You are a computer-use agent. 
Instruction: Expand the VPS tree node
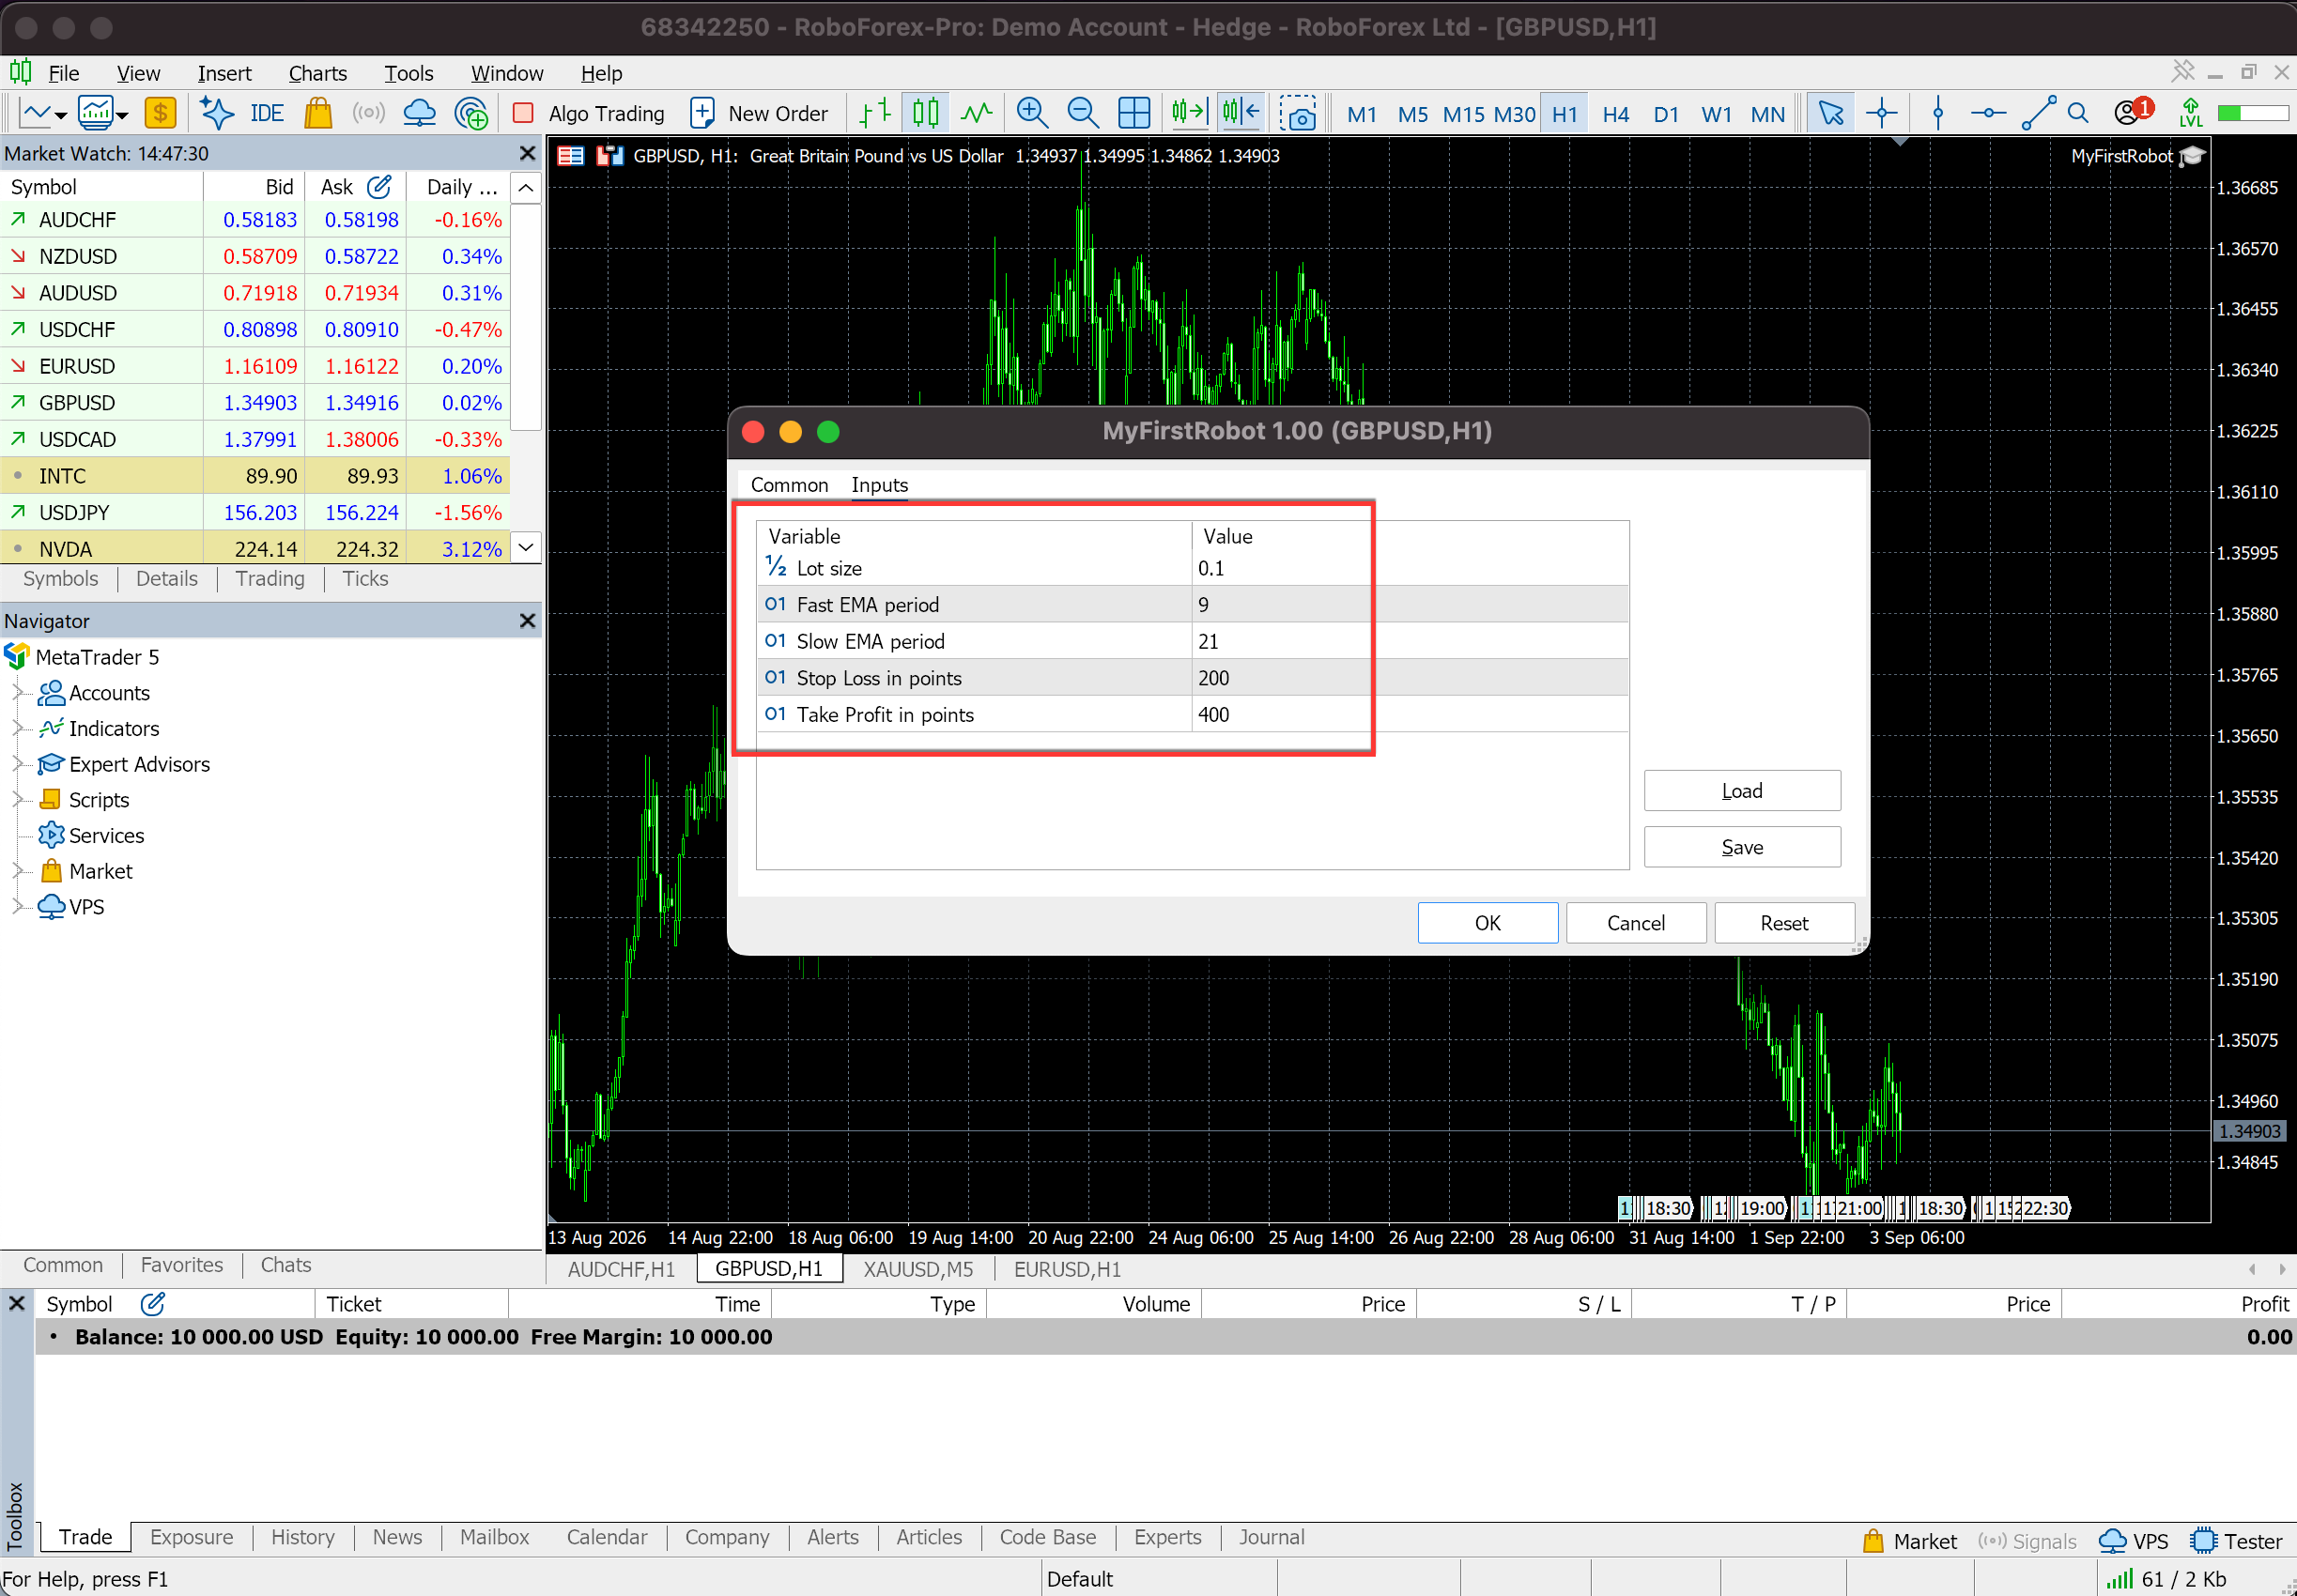pos(17,907)
